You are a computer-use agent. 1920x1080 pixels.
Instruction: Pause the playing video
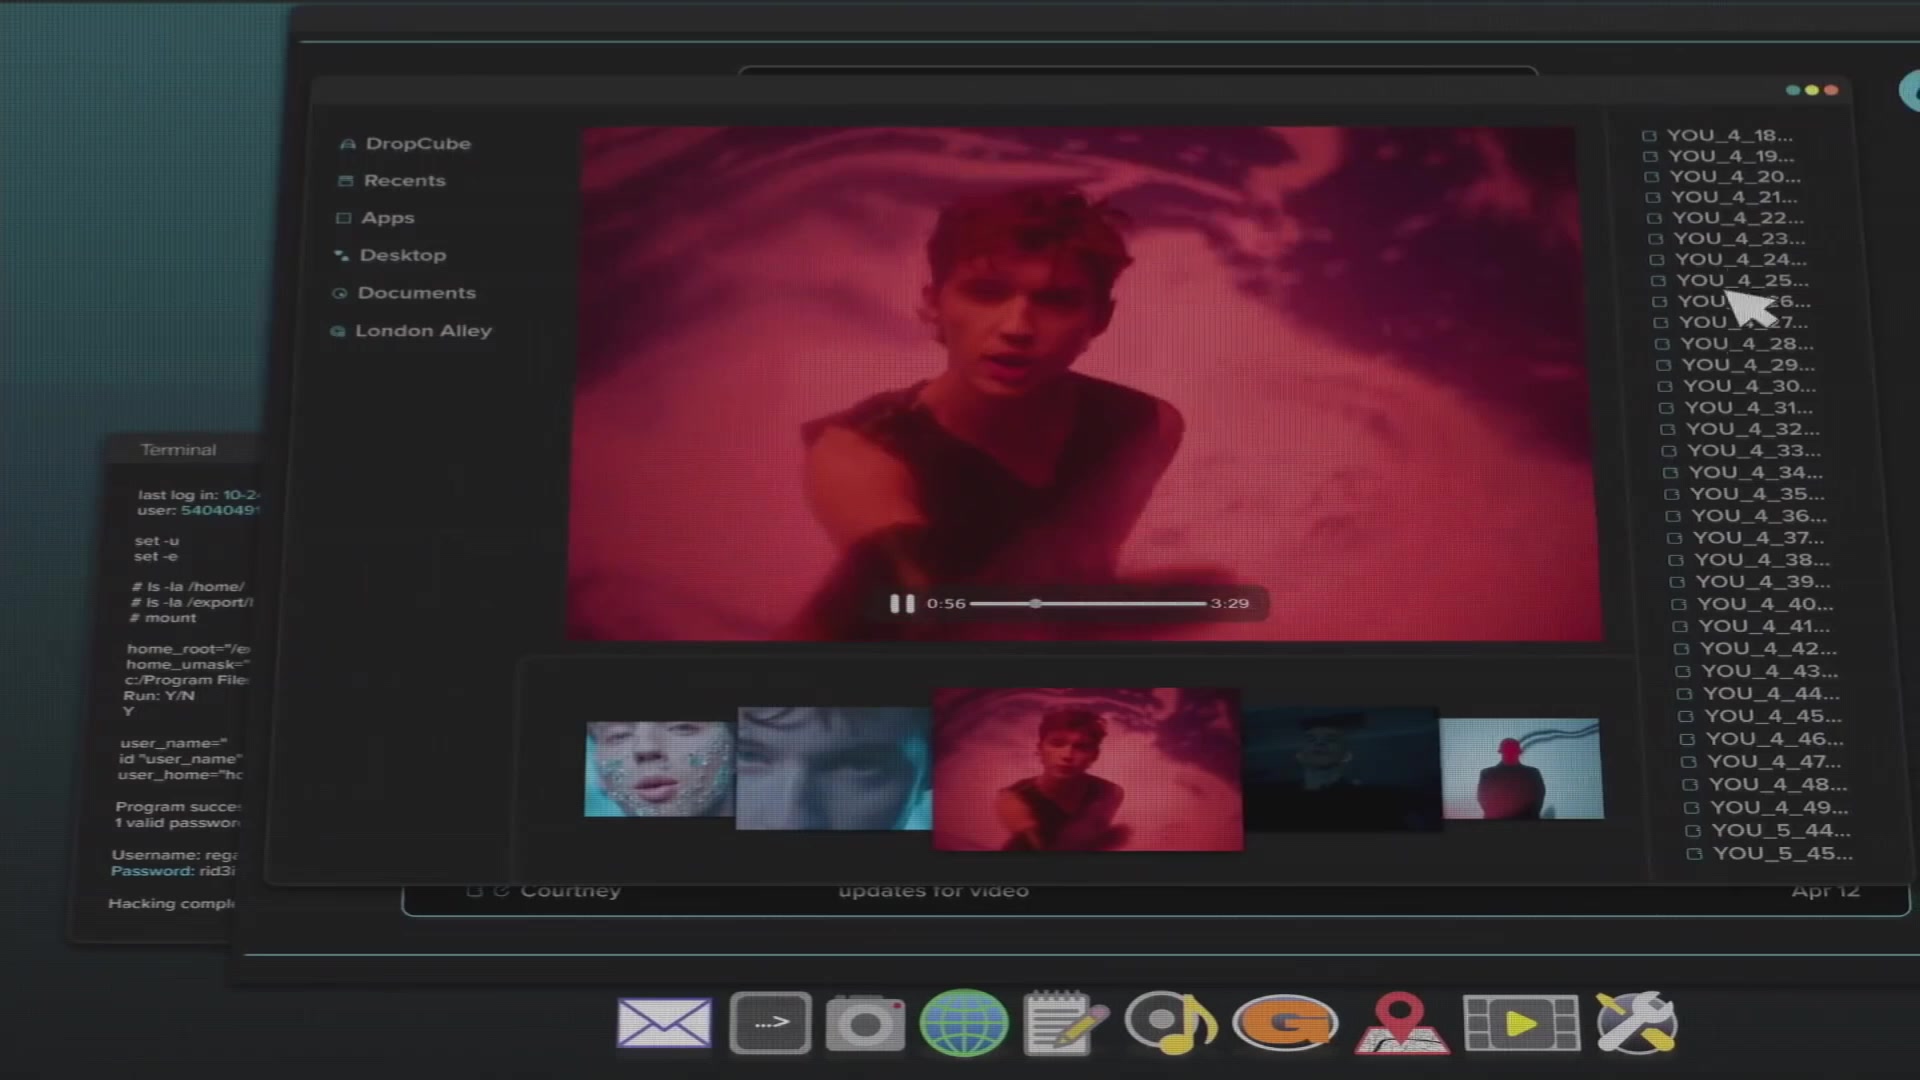(x=902, y=604)
